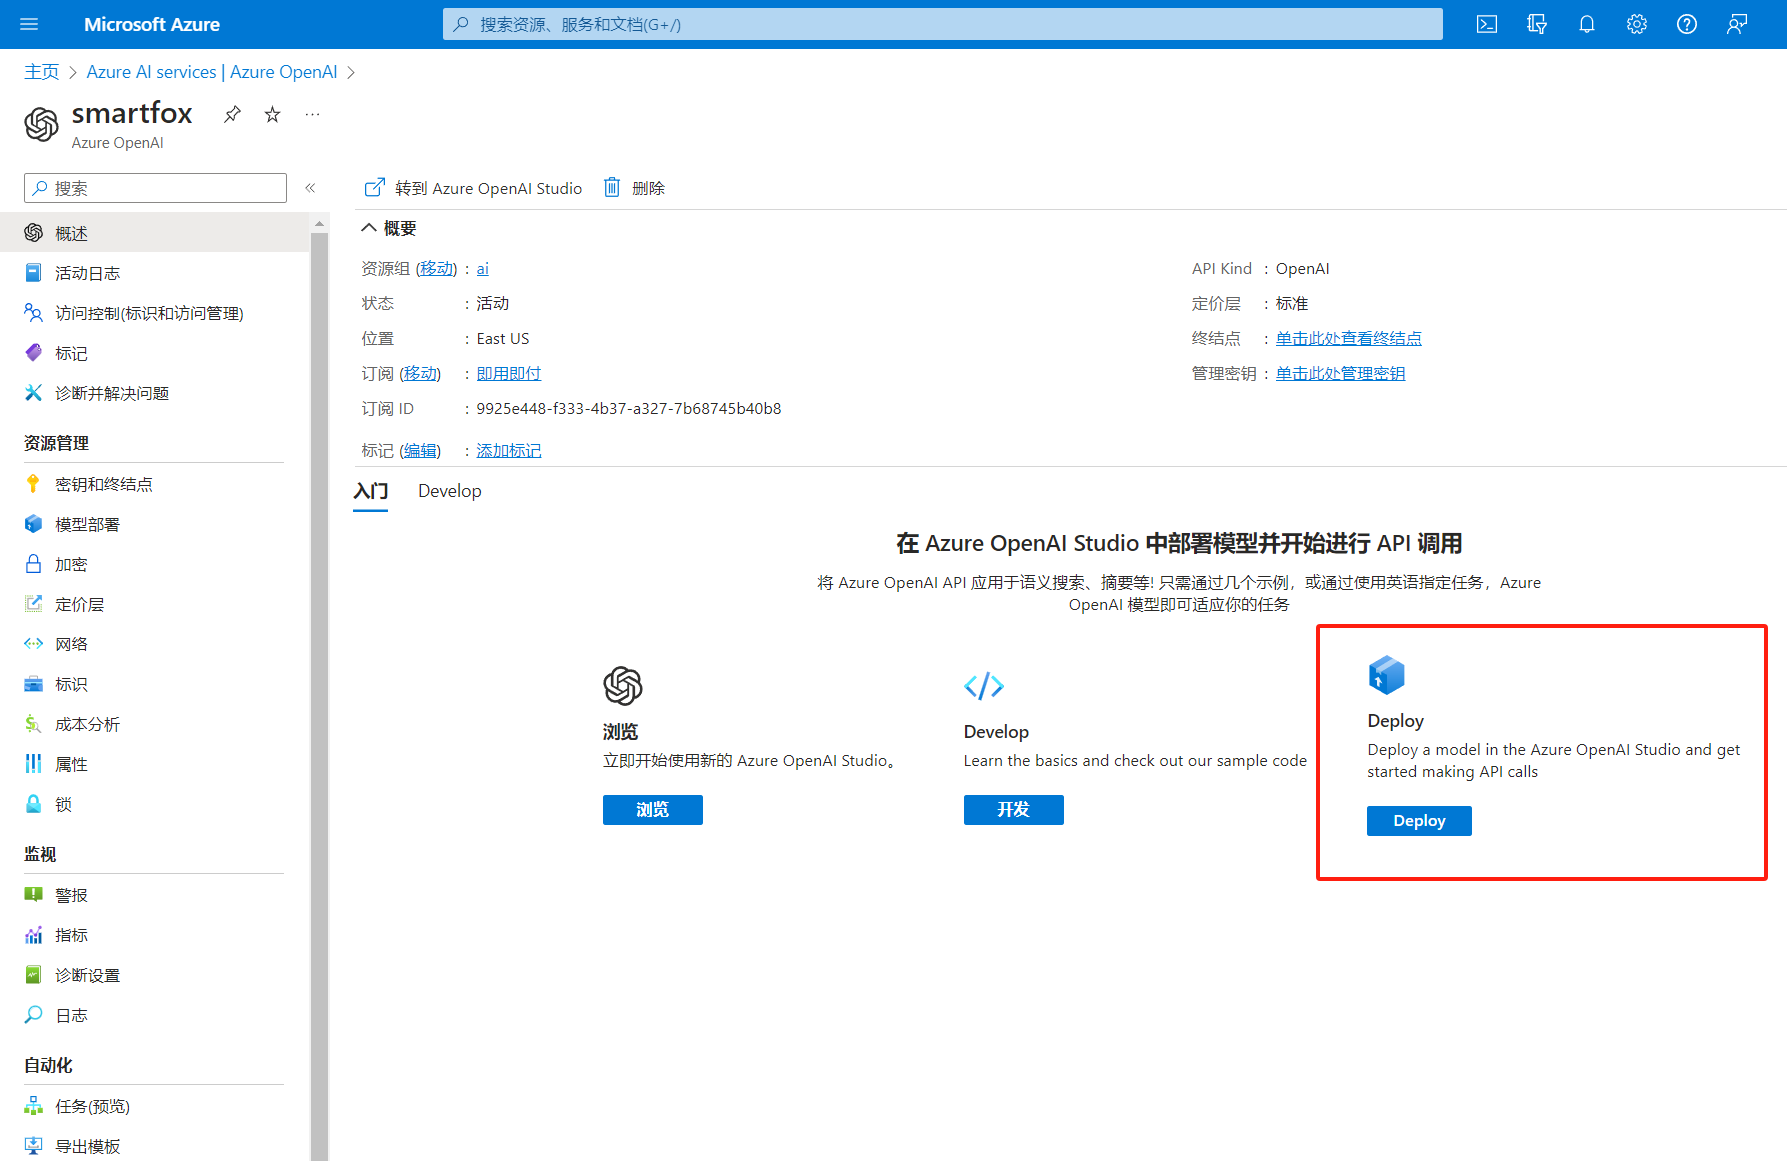Go to Azure OpenAI Studio toolbar button
Screen dimensions: 1787x1161
pyautogui.click(x=473, y=188)
